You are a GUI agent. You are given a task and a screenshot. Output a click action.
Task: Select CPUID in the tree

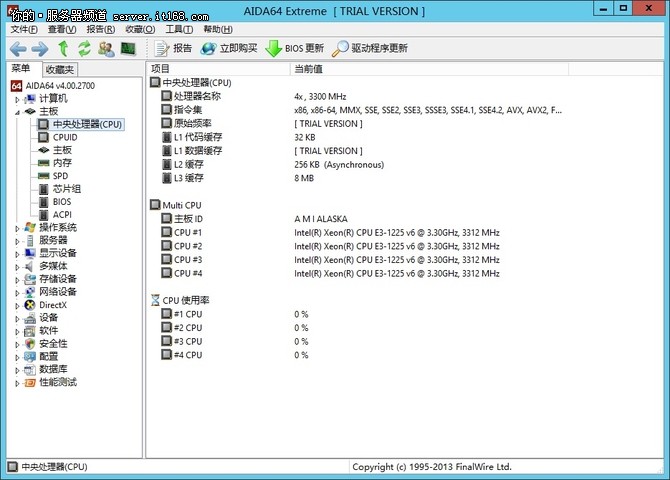click(58, 137)
